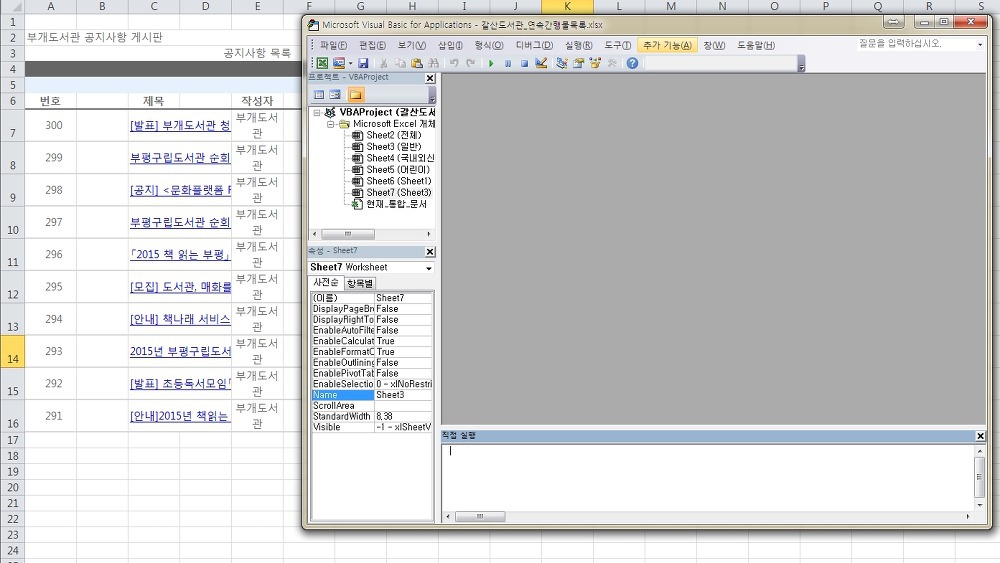Image resolution: width=1000 pixels, height=563 pixels.
Task: Click the Reset stop icon
Action: [524, 63]
